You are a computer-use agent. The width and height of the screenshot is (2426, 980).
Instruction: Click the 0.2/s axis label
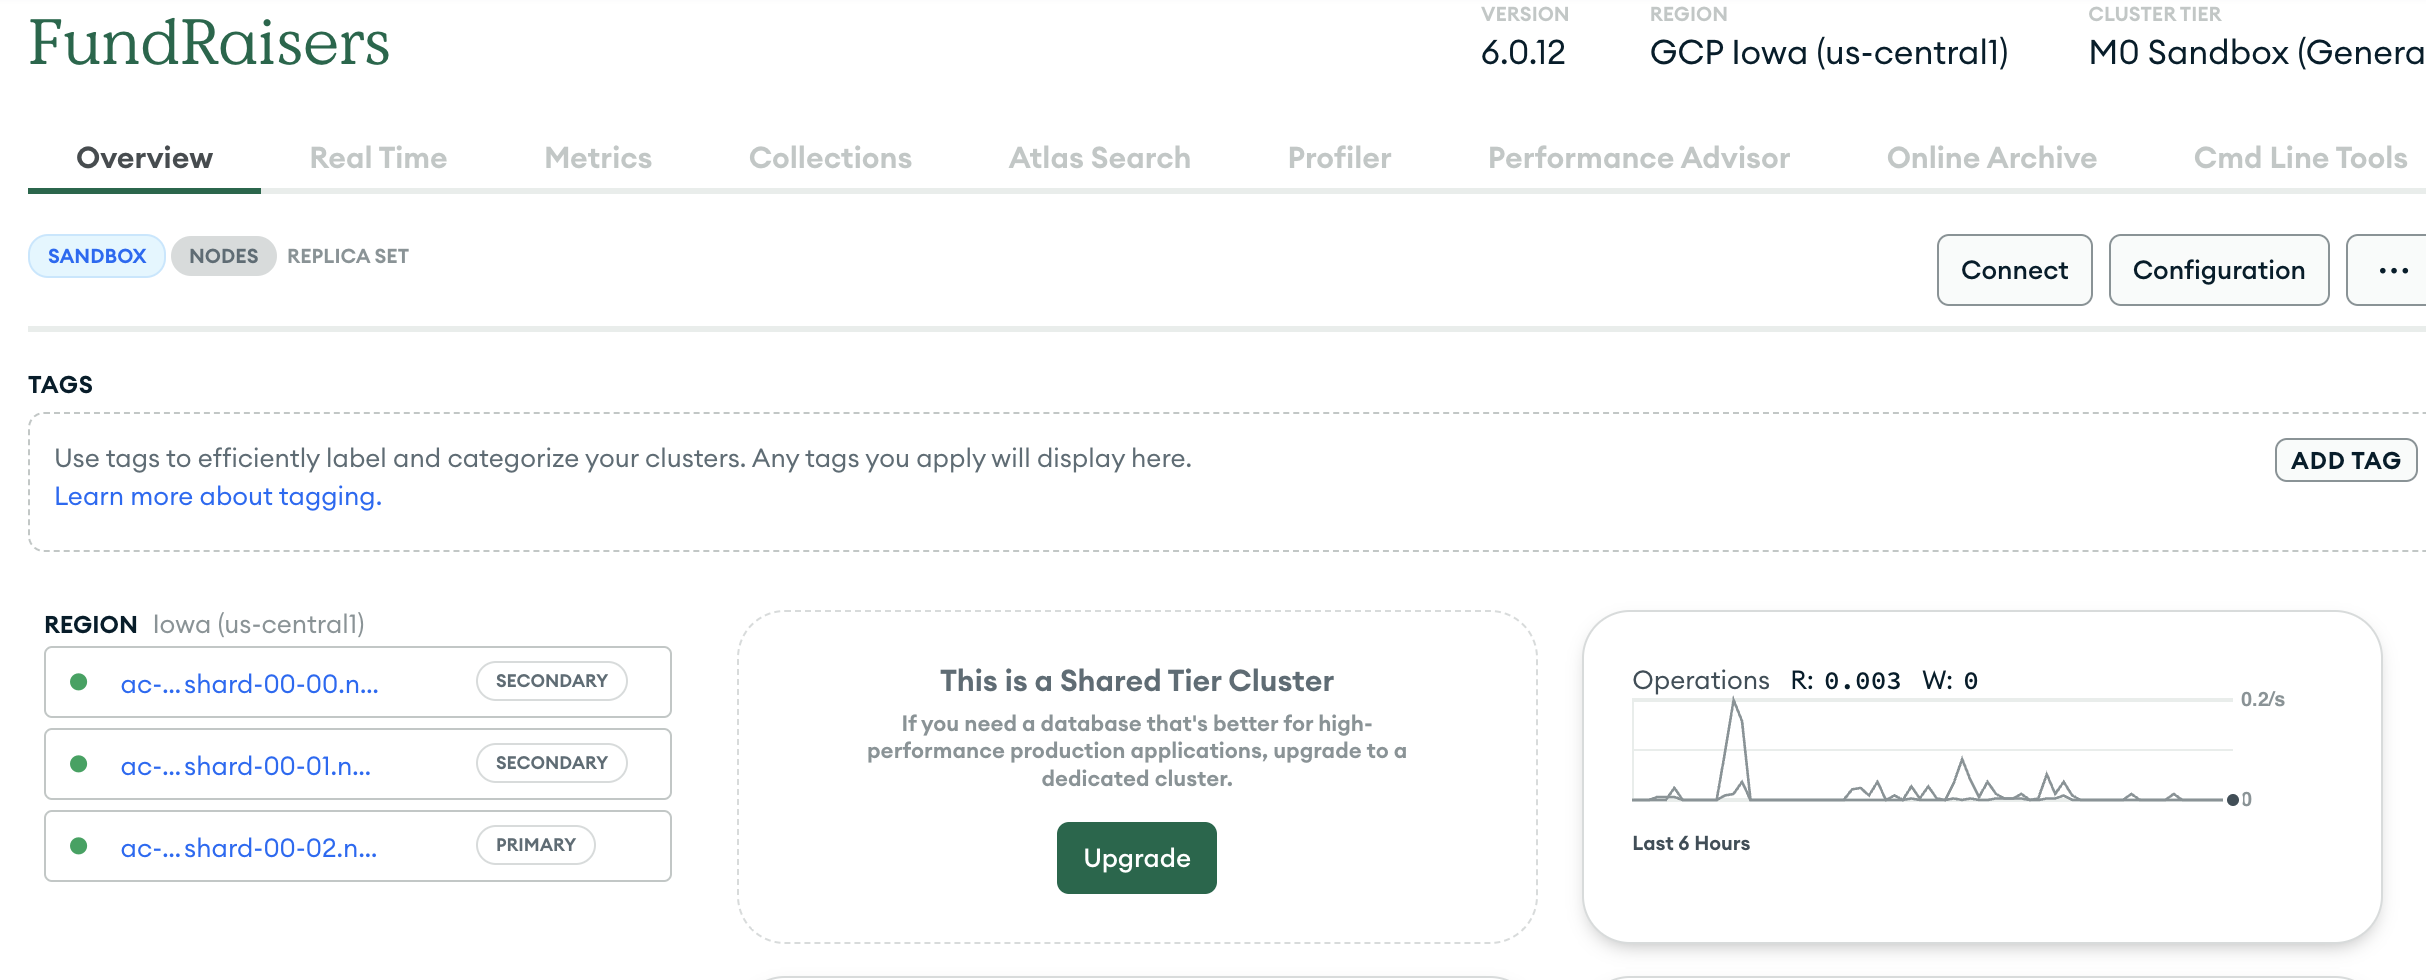pos(2262,699)
